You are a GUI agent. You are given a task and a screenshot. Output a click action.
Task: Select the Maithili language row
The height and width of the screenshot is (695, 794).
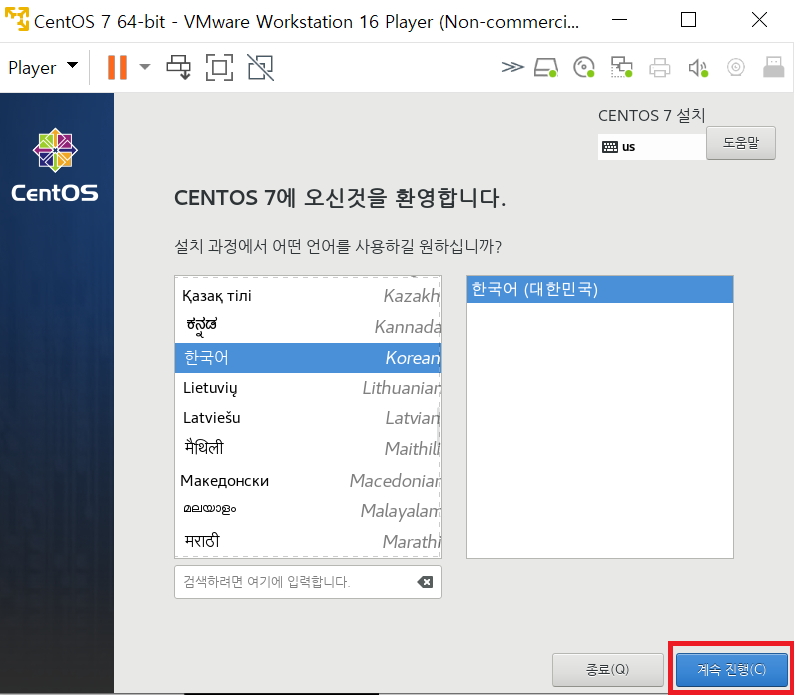tap(308, 448)
